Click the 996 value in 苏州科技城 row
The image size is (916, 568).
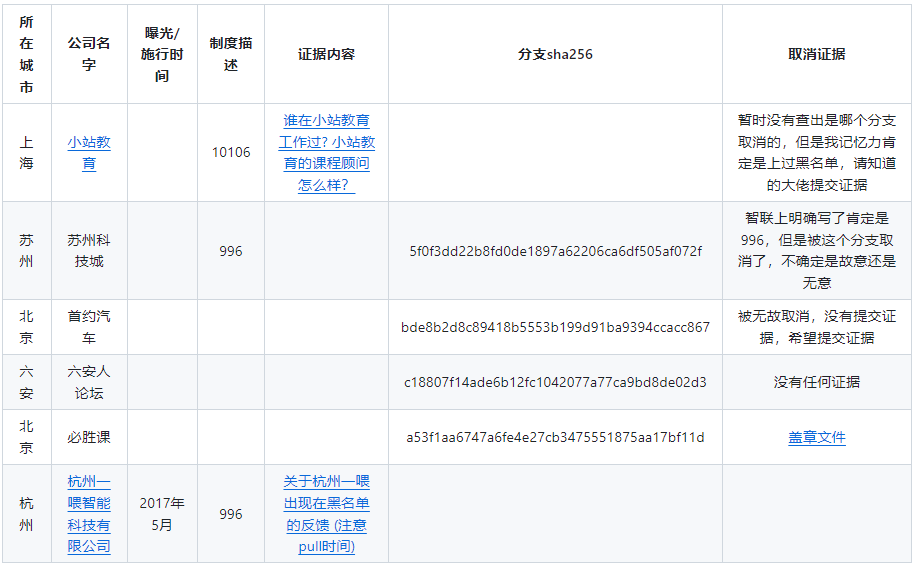click(231, 251)
